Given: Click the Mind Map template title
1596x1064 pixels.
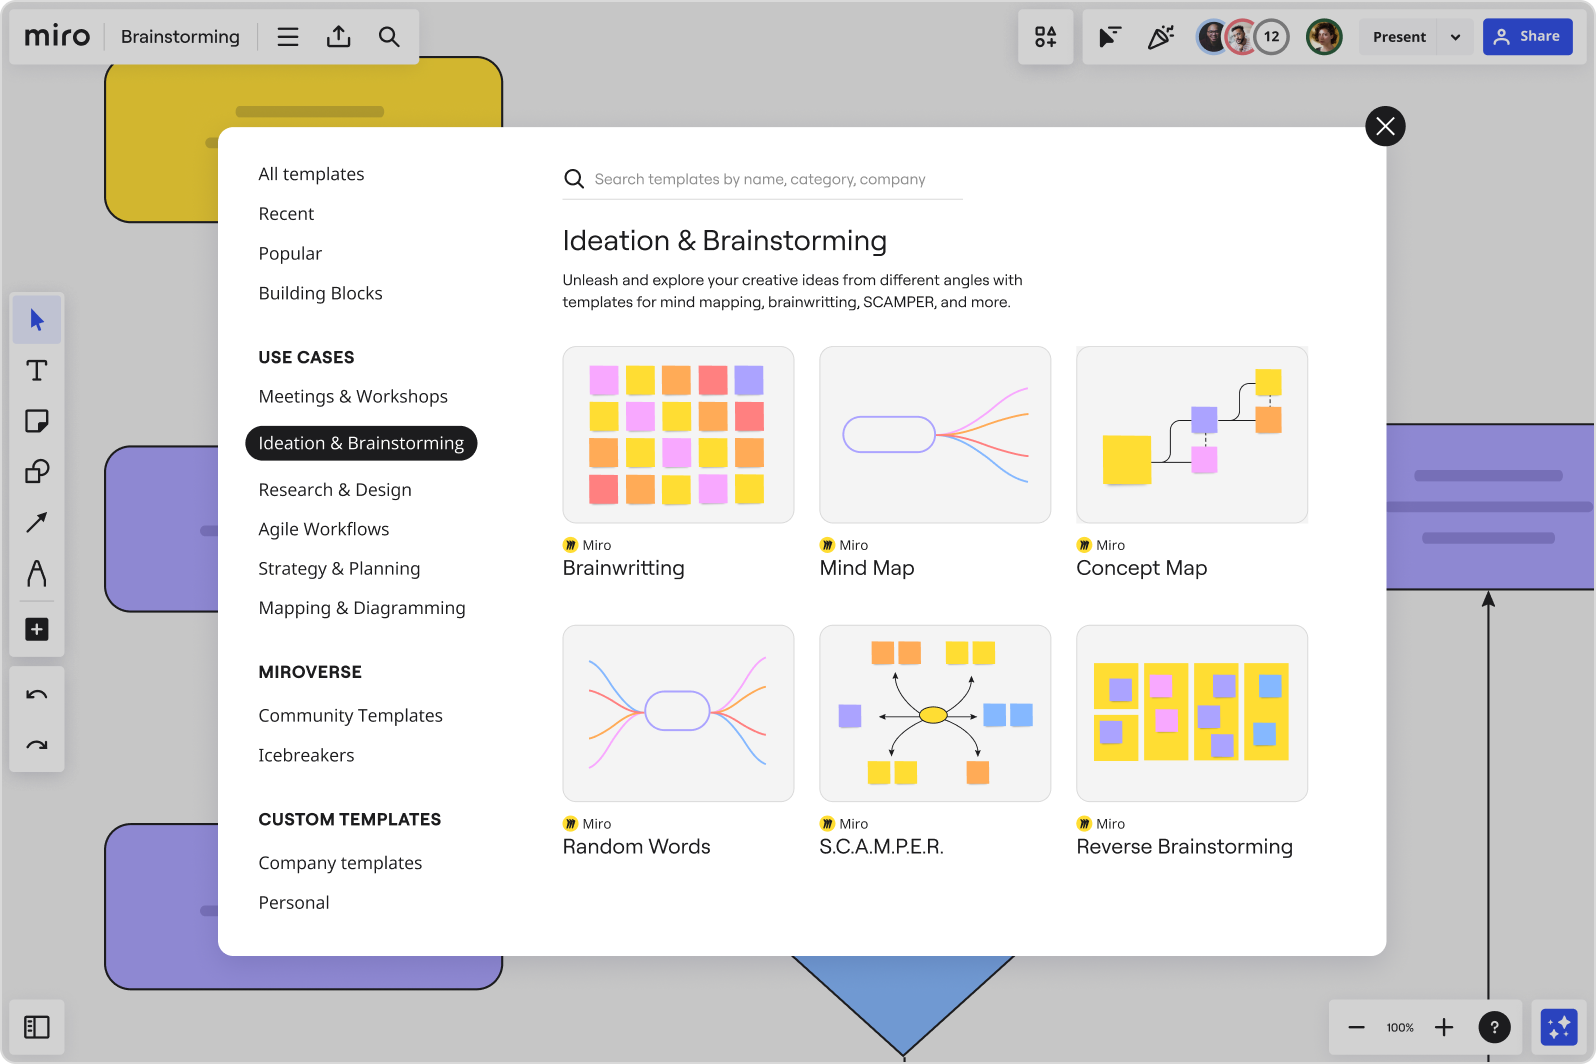Looking at the screenshot, I should (867, 568).
